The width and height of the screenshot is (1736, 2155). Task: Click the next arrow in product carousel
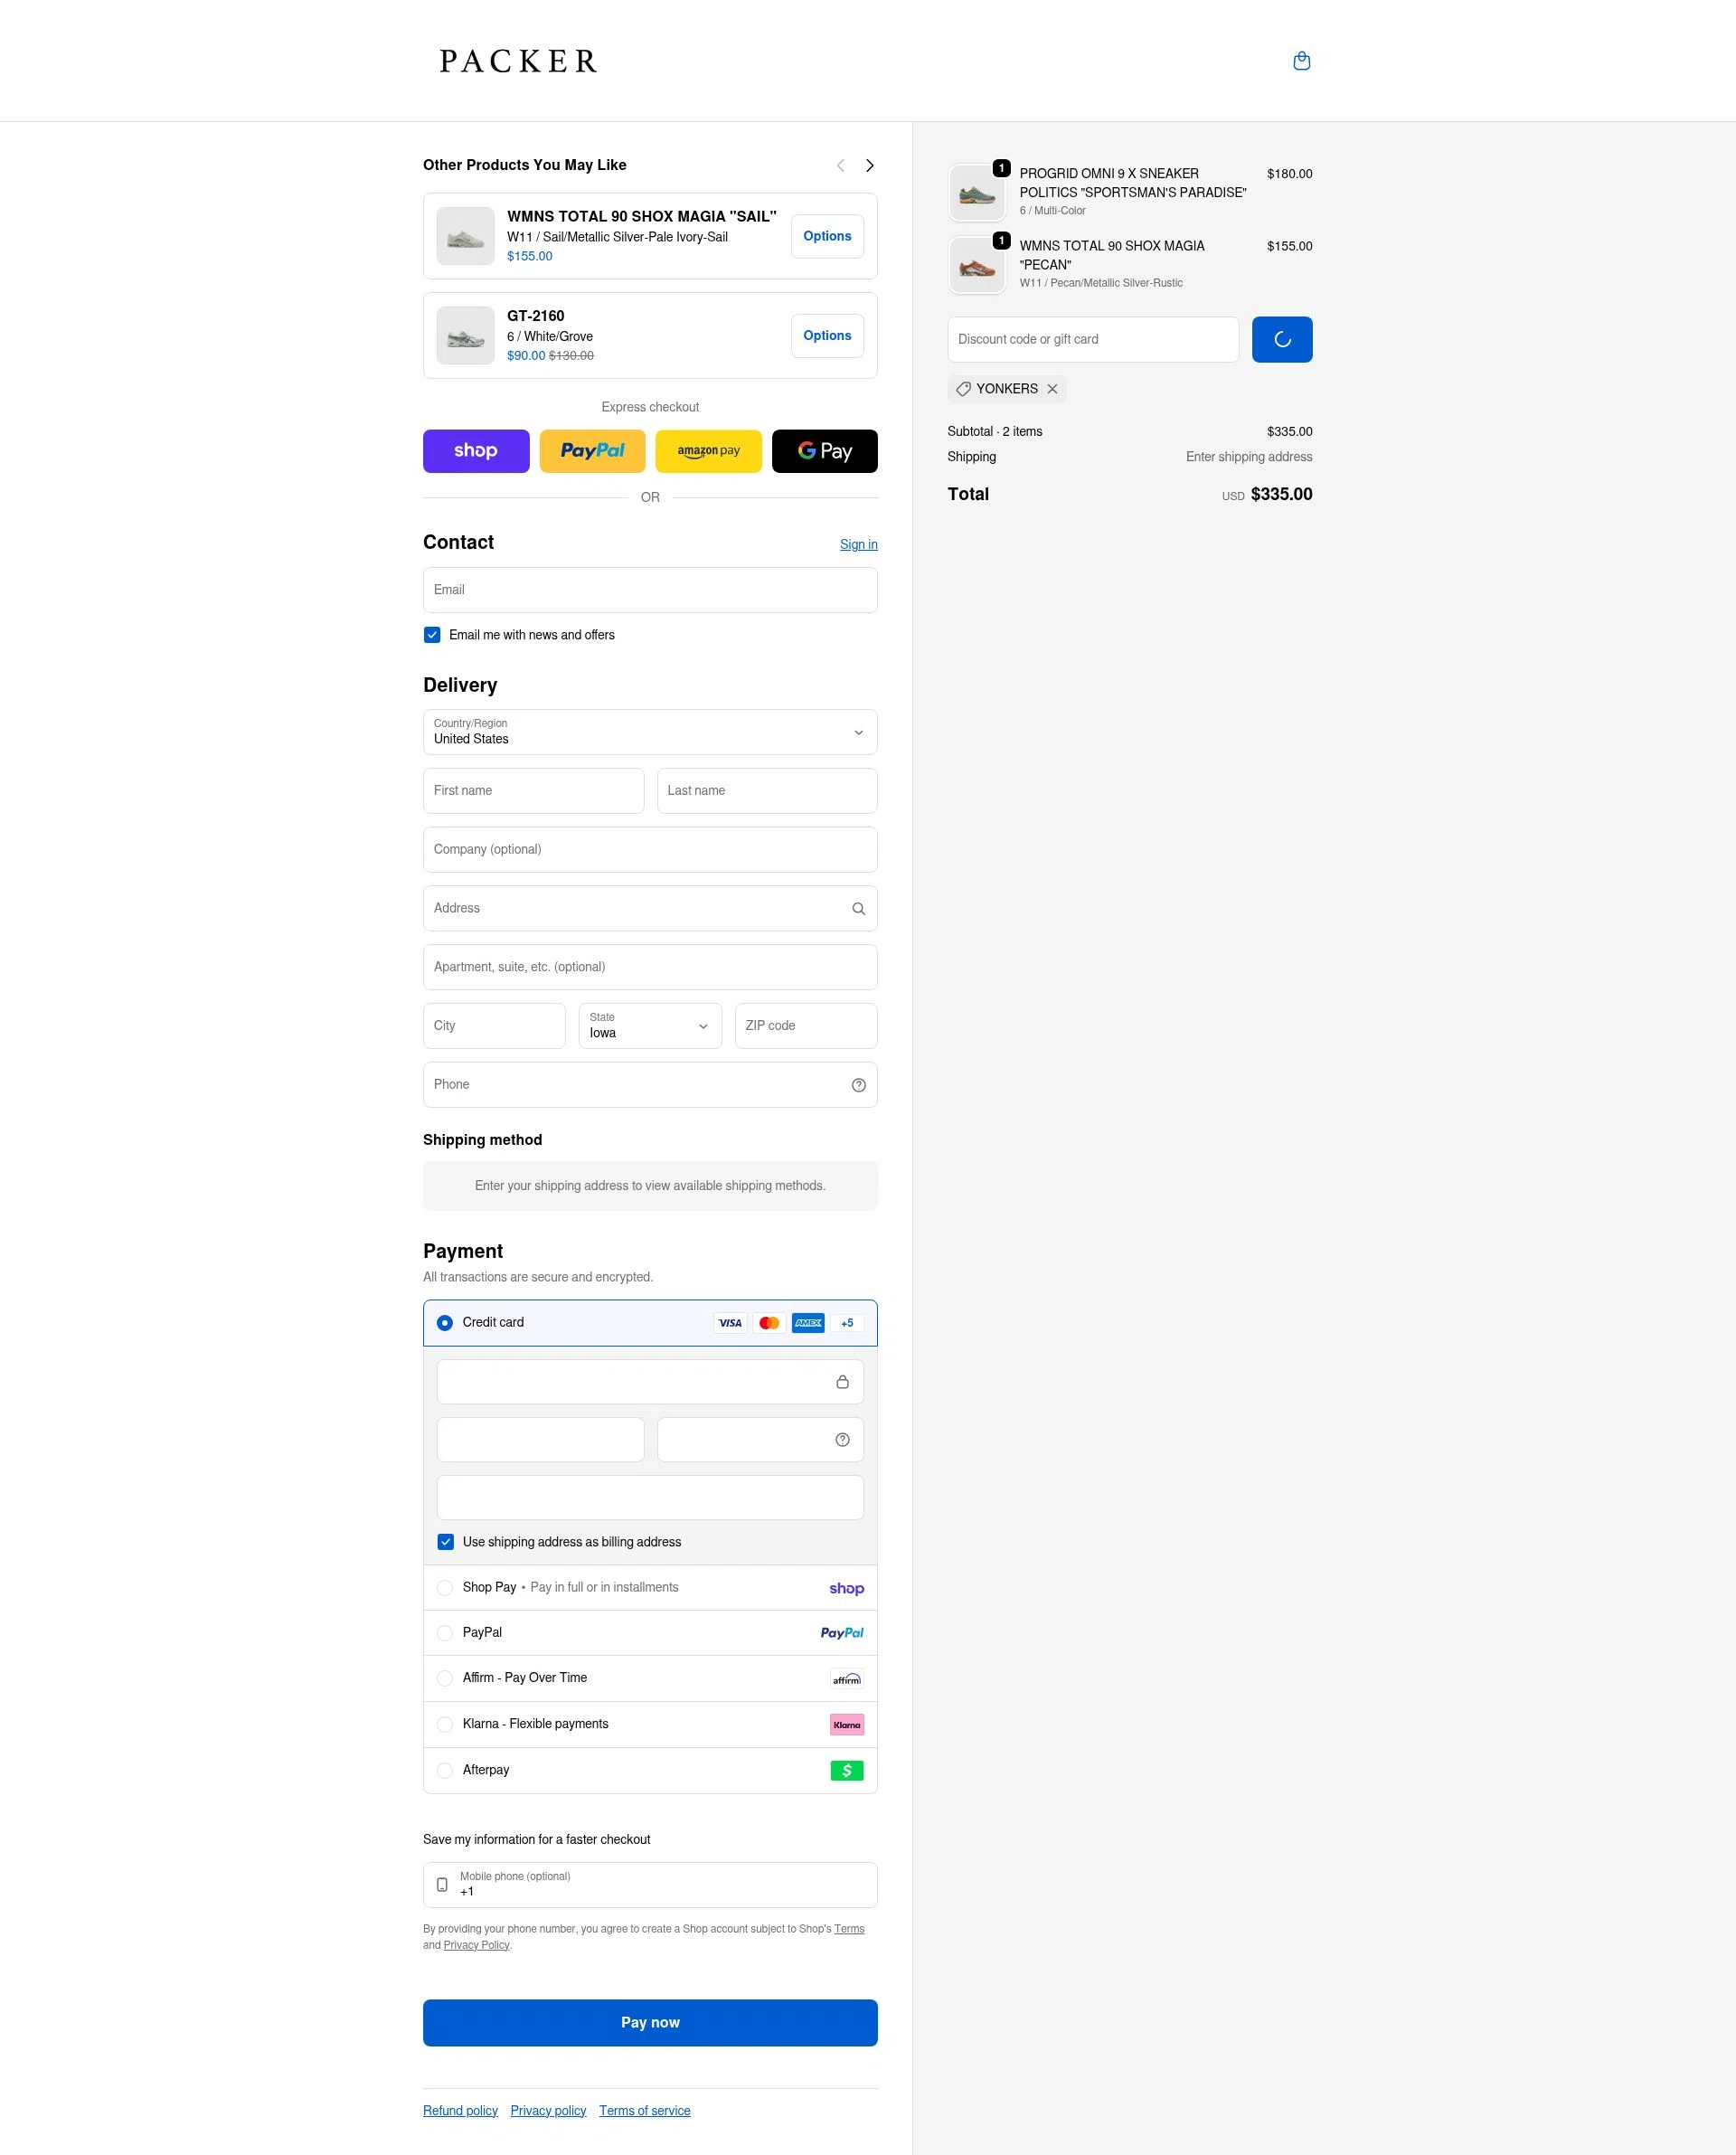868,165
